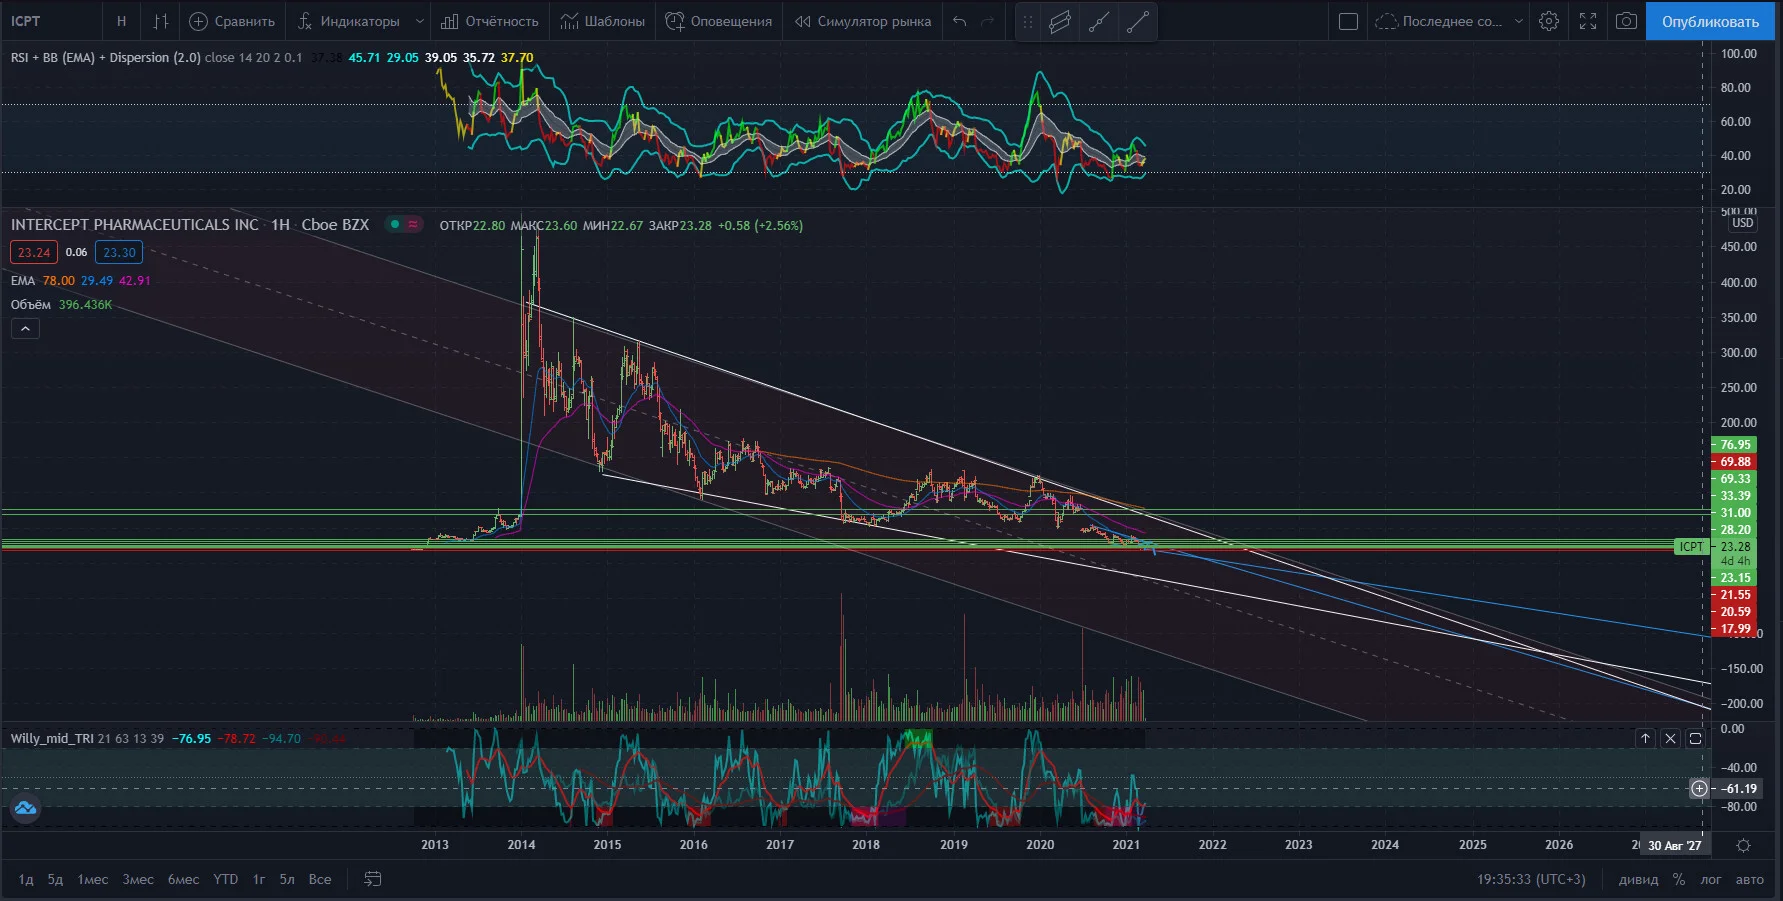Set the chart range to 1г
This screenshot has width=1783, height=901.
tap(259, 880)
